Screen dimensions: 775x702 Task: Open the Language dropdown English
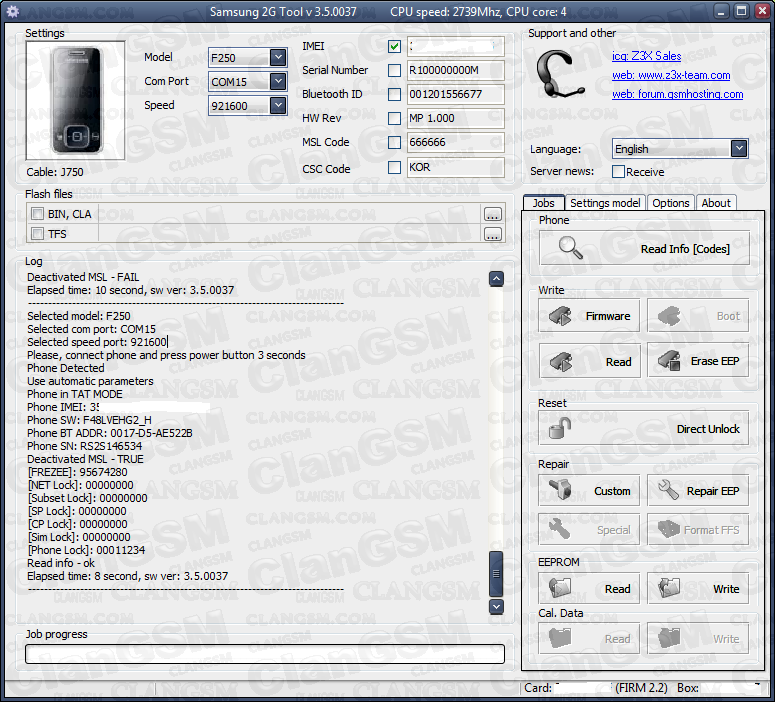680,149
